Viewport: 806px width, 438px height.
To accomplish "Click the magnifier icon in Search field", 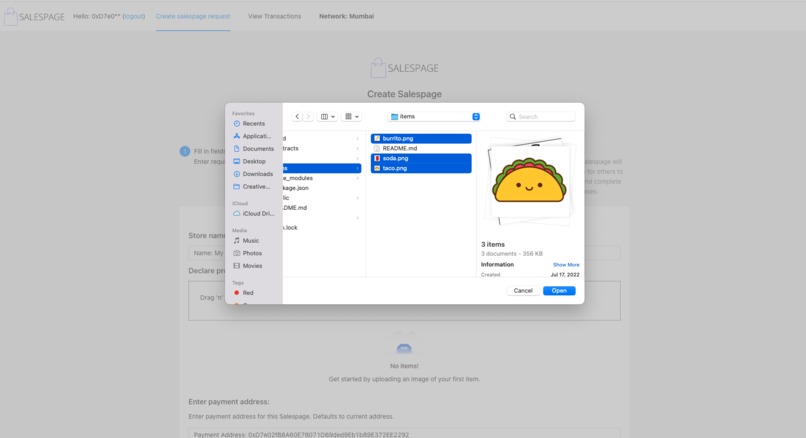I will [512, 117].
